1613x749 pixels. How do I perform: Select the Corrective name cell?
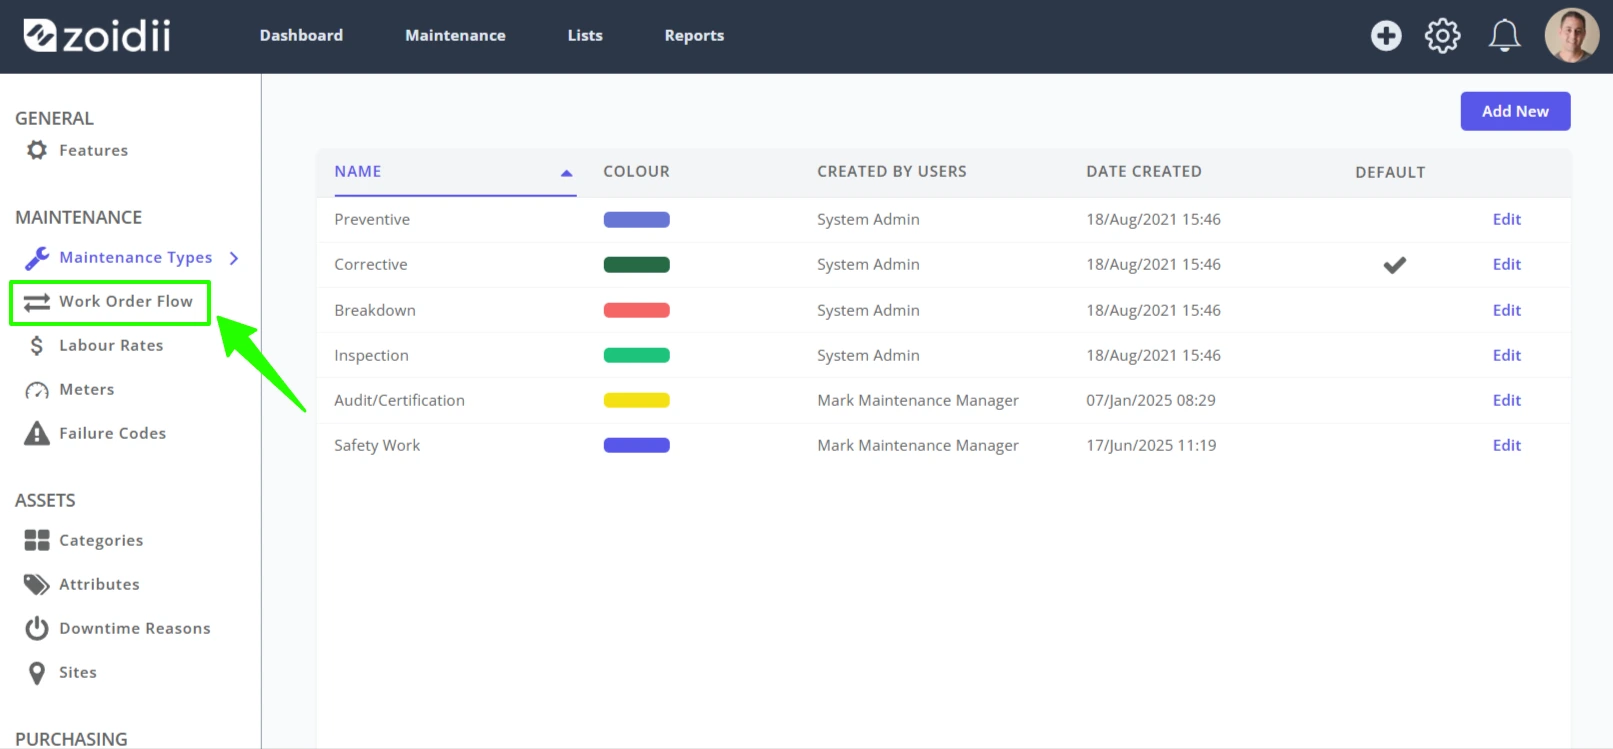(x=371, y=265)
